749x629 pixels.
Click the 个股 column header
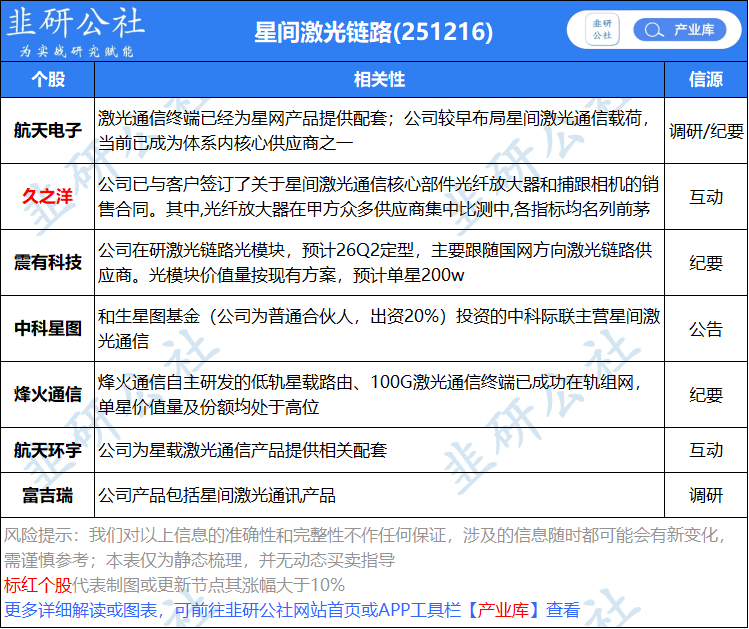[x=48, y=79]
